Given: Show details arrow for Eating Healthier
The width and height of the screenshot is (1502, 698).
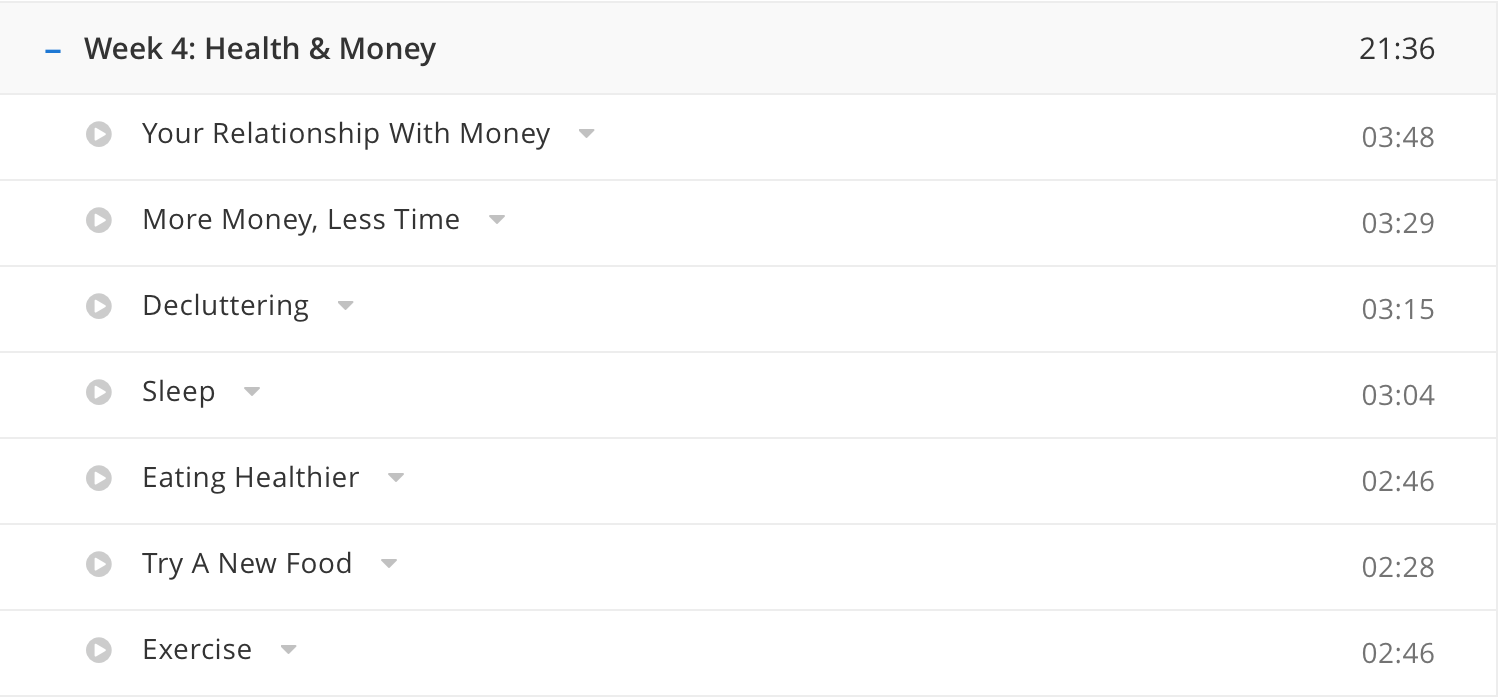Looking at the screenshot, I should point(396,478).
